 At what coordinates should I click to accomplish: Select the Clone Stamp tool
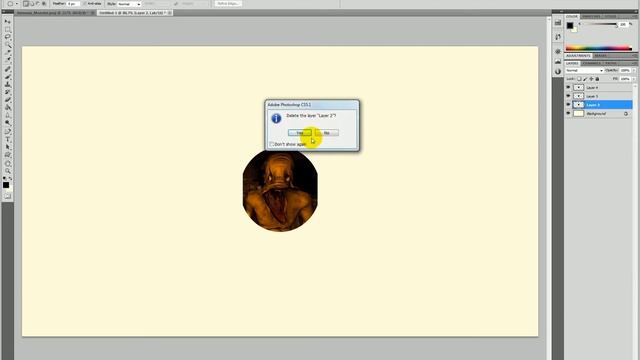pos(7,84)
